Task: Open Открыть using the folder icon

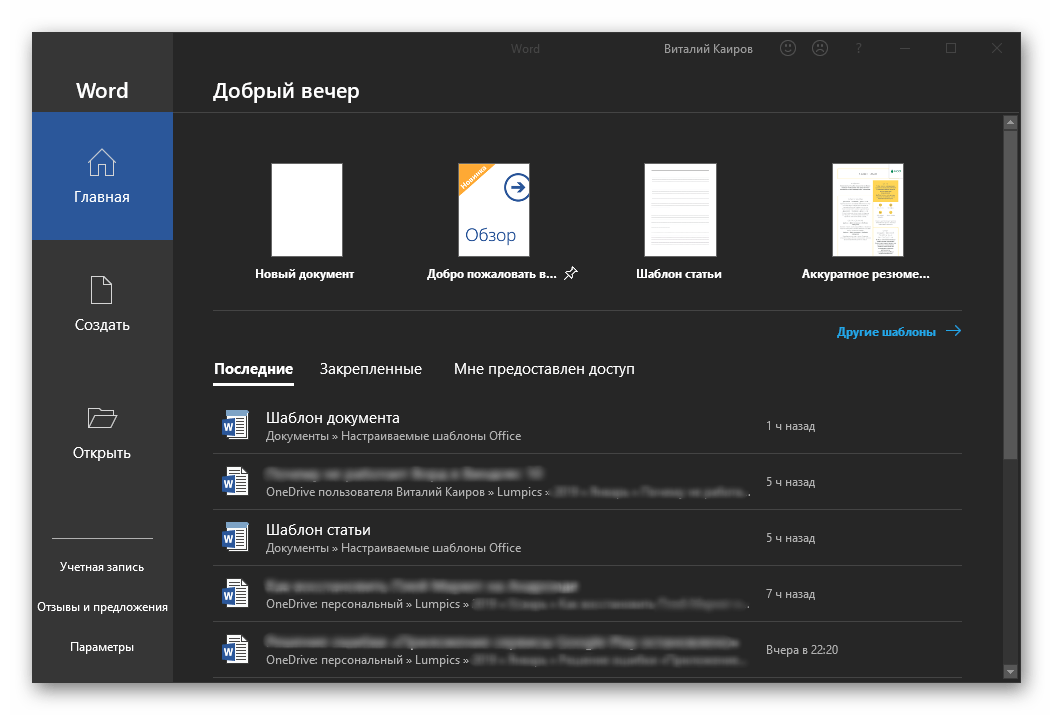Action: click(x=101, y=417)
